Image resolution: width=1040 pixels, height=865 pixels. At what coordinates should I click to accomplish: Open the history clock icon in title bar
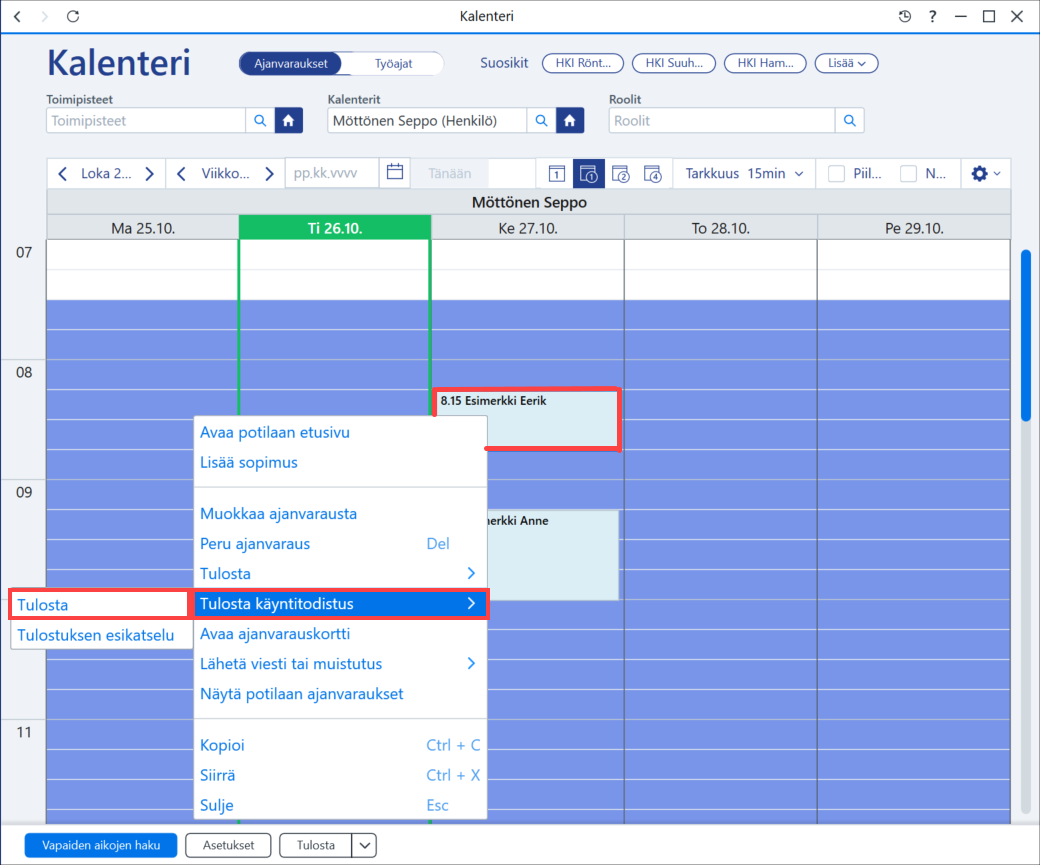point(905,17)
